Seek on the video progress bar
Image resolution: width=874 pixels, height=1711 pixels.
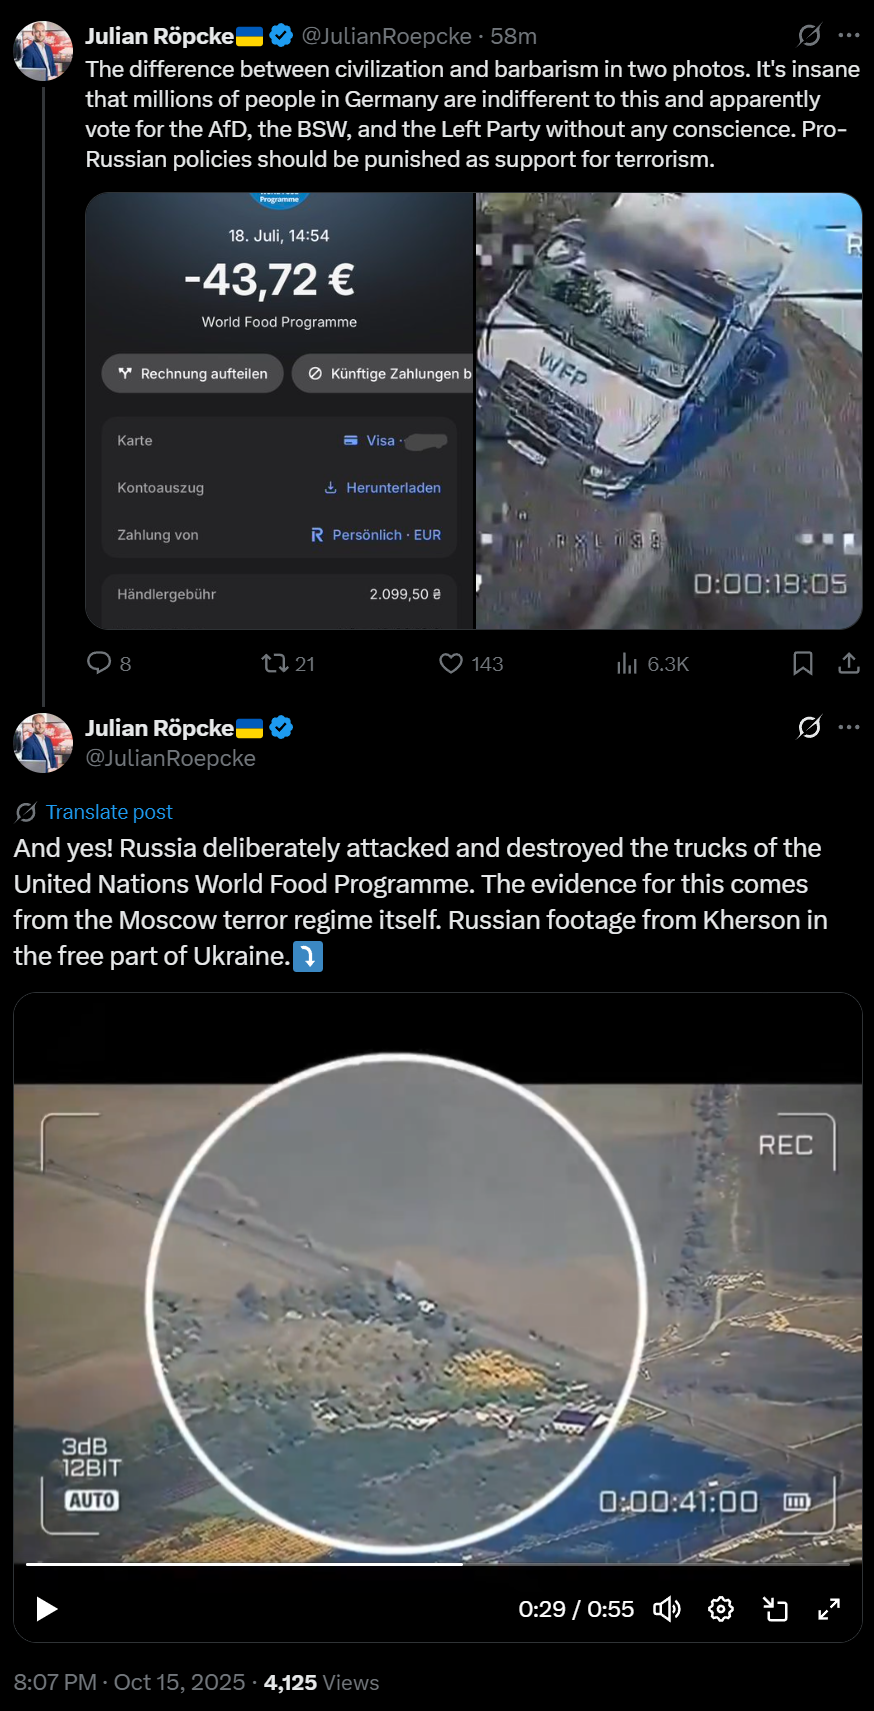click(x=438, y=1564)
